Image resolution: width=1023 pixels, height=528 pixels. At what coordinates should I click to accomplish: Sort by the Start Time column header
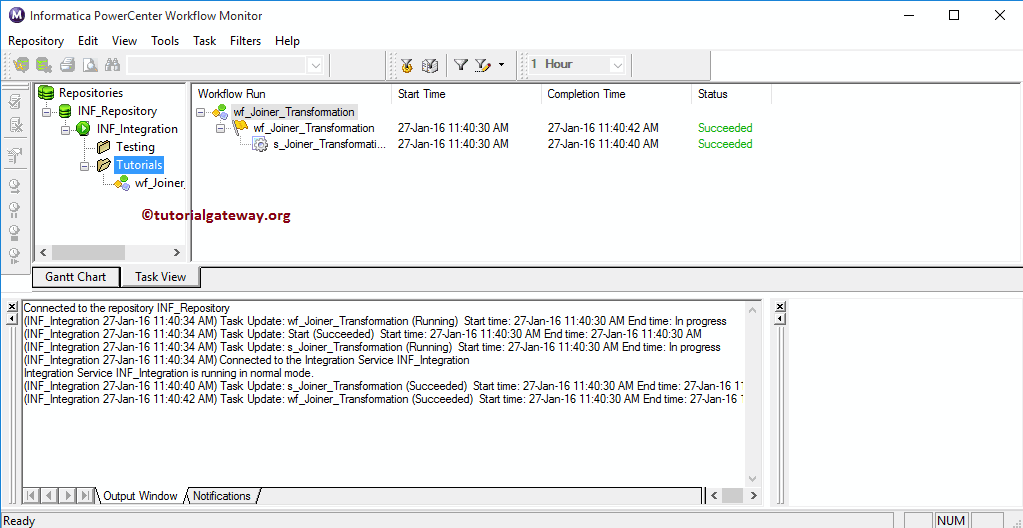tap(466, 94)
